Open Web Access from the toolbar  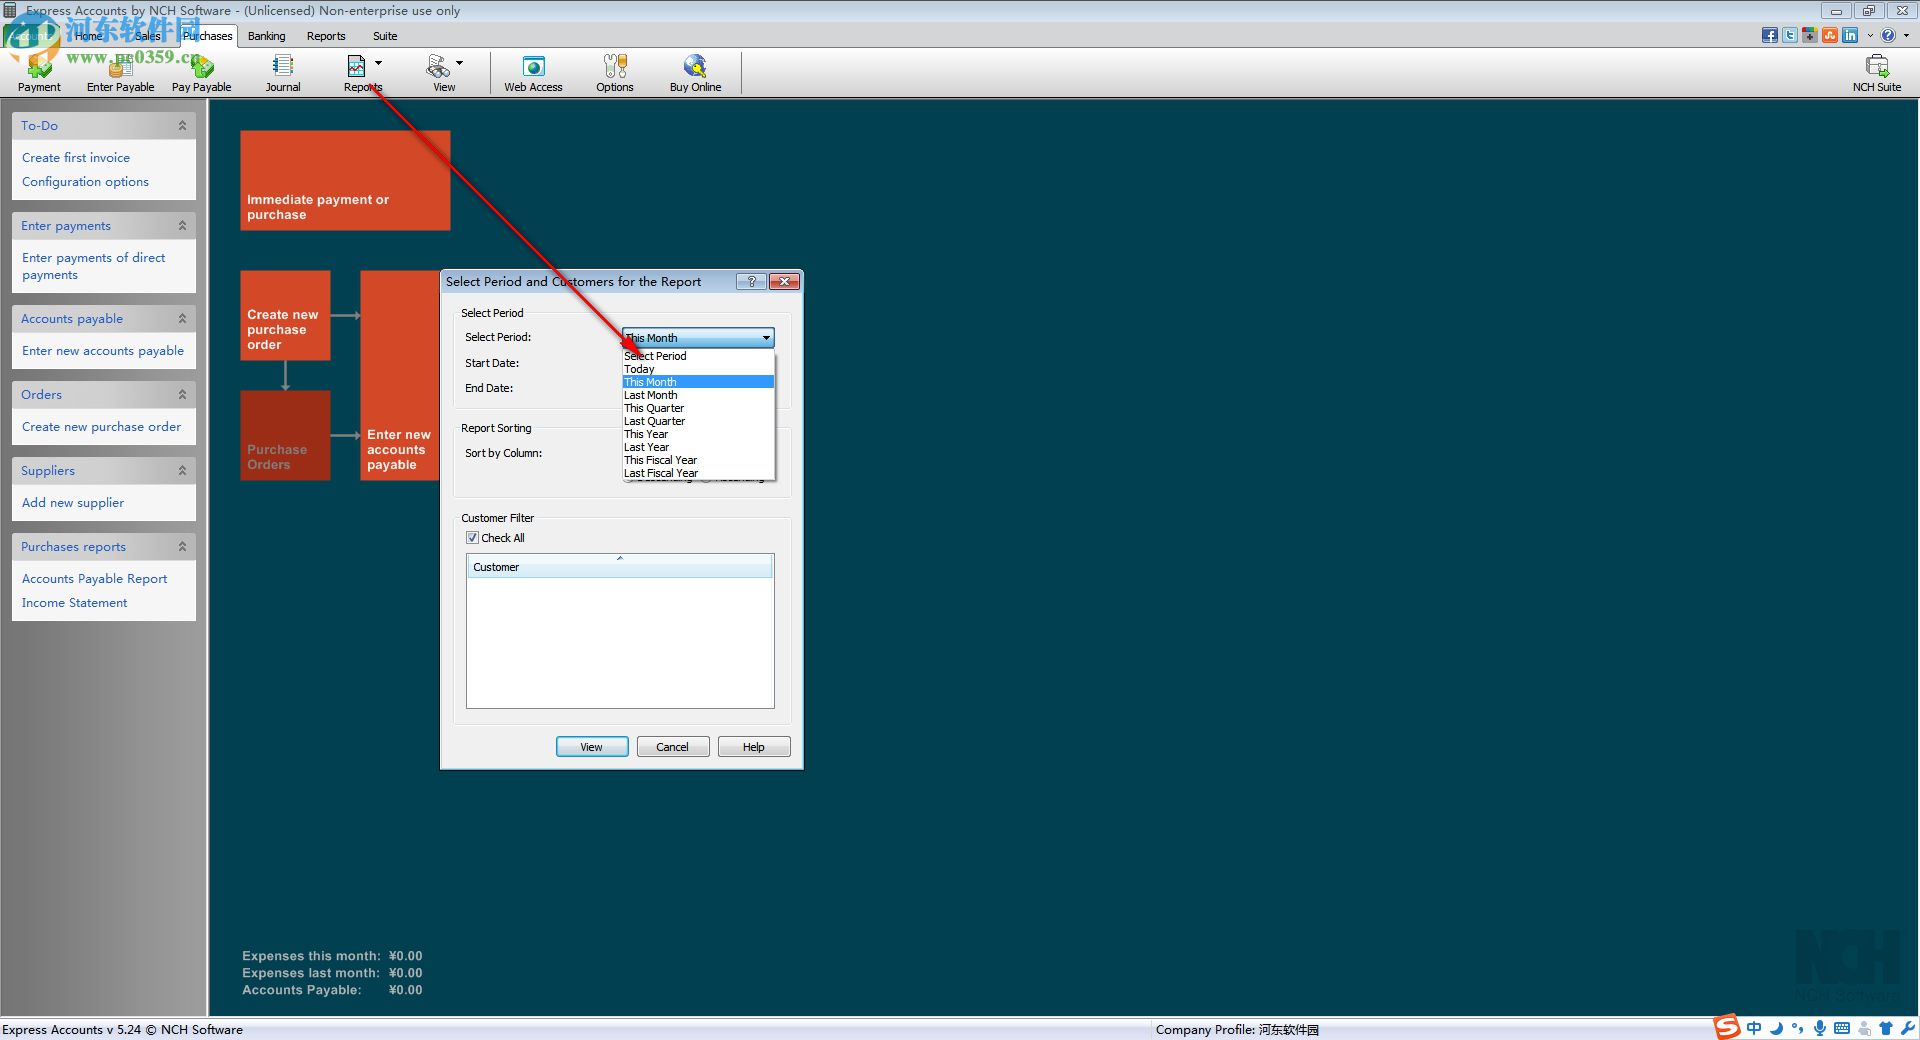pyautogui.click(x=533, y=73)
